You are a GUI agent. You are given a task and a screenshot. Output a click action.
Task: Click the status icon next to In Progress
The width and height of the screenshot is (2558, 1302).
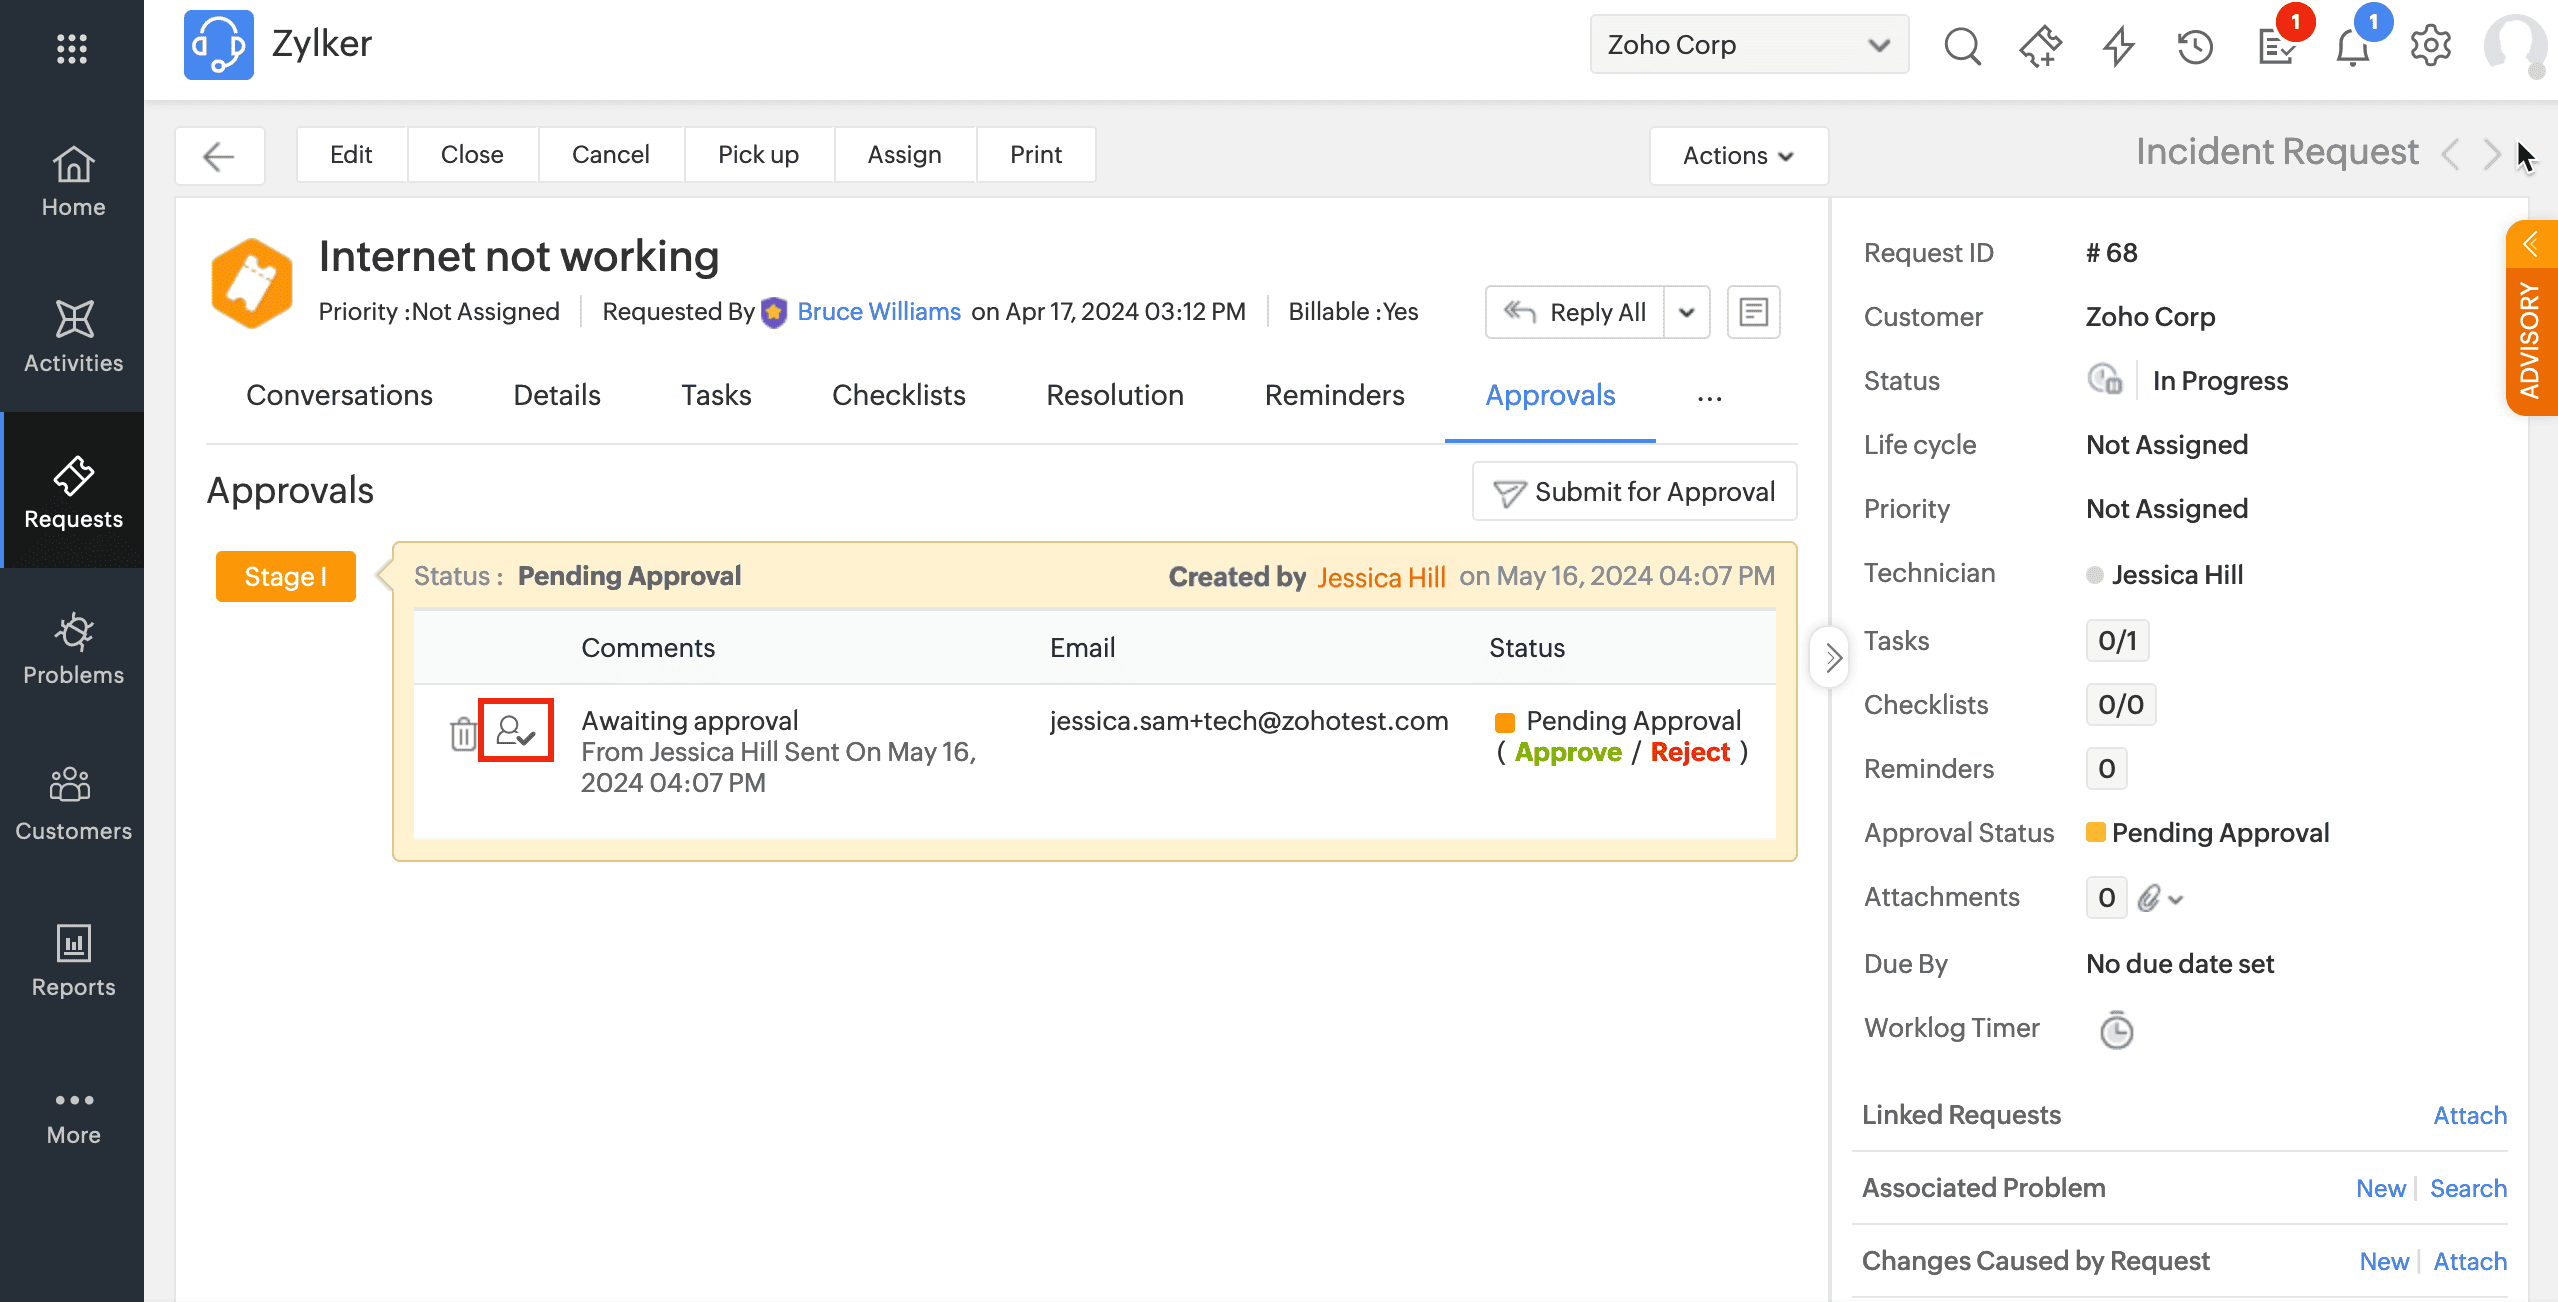pyautogui.click(x=2105, y=380)
